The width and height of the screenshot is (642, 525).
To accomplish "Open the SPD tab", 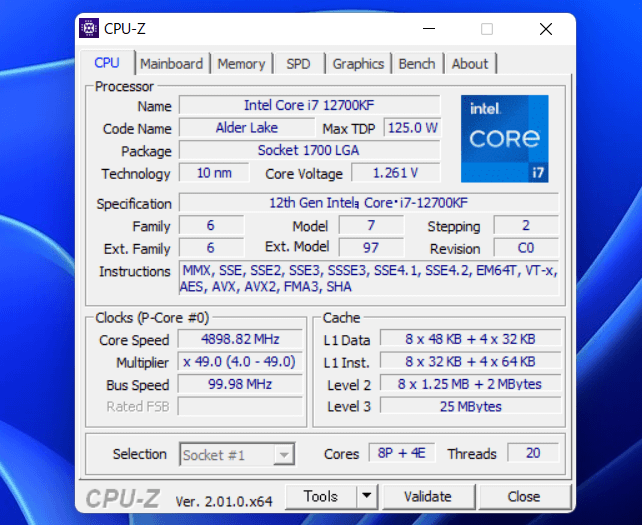I will coord(298,64).
